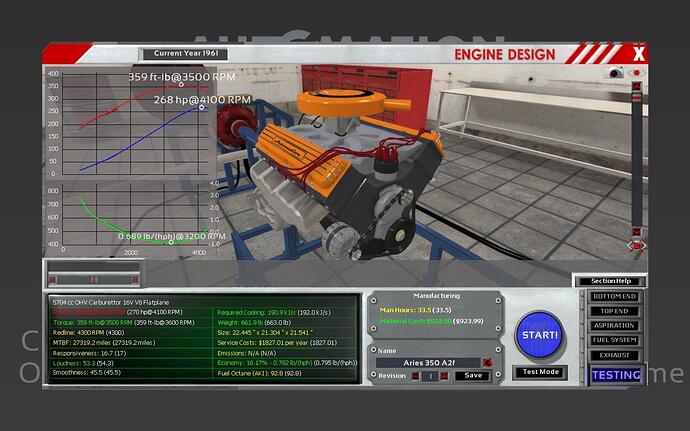
Task: Increase revision number with plus button
Action: [443, 376]
